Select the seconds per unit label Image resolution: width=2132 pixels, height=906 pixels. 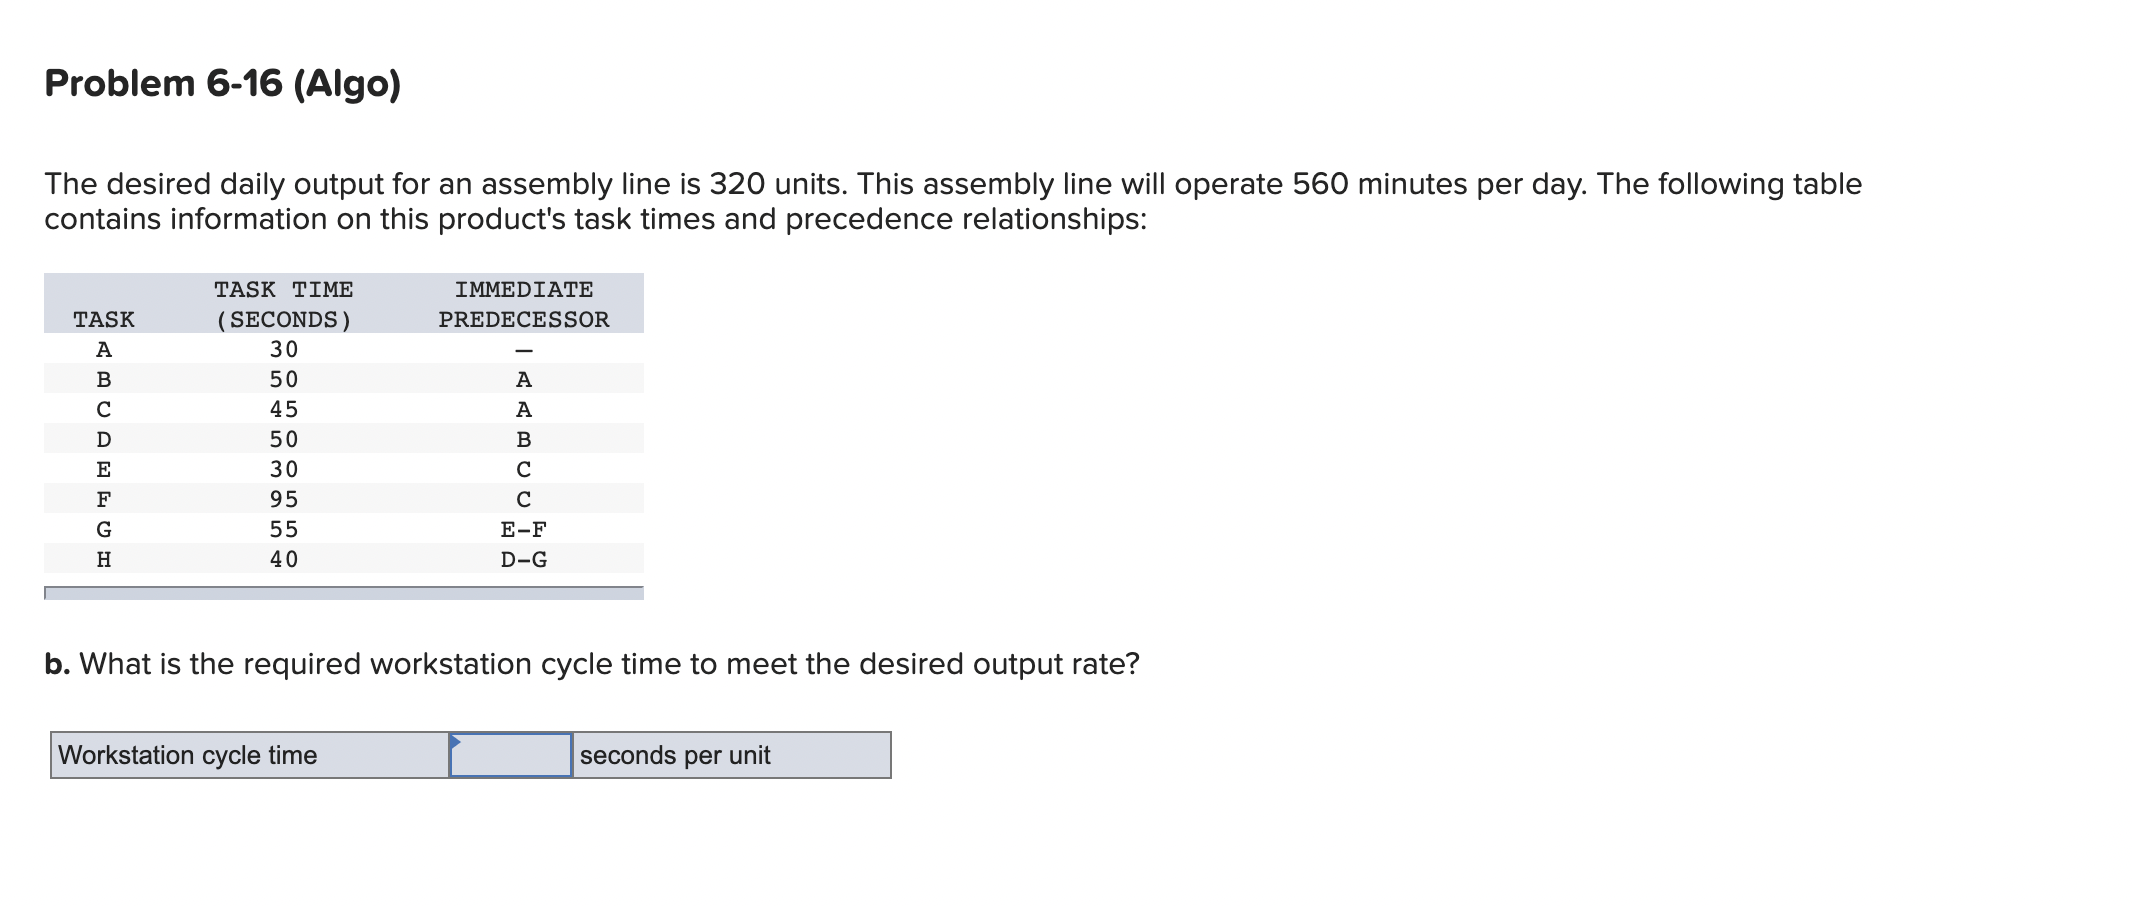675,757
